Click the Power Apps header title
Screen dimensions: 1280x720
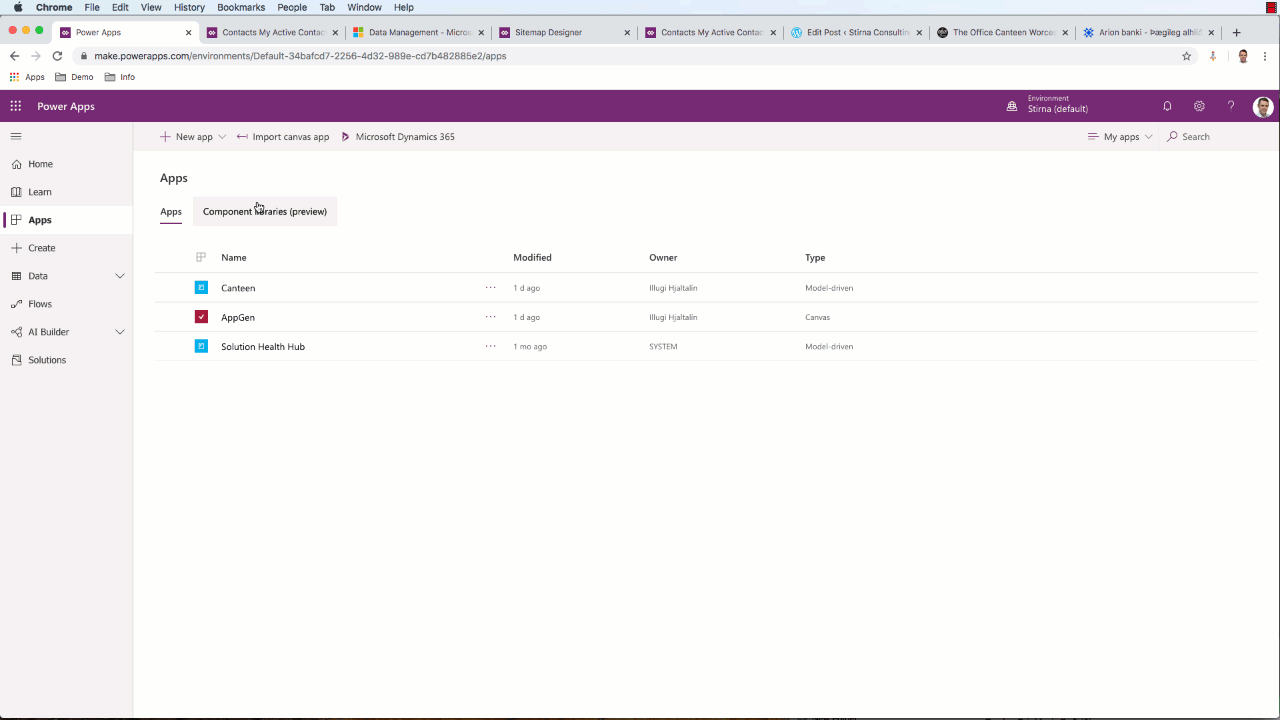[x=66, y=106]
